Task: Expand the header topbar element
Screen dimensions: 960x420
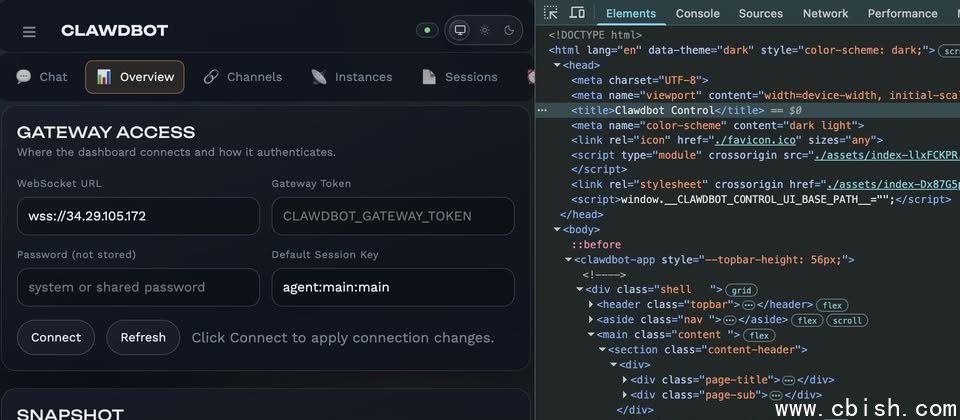Action: point(591,305)
